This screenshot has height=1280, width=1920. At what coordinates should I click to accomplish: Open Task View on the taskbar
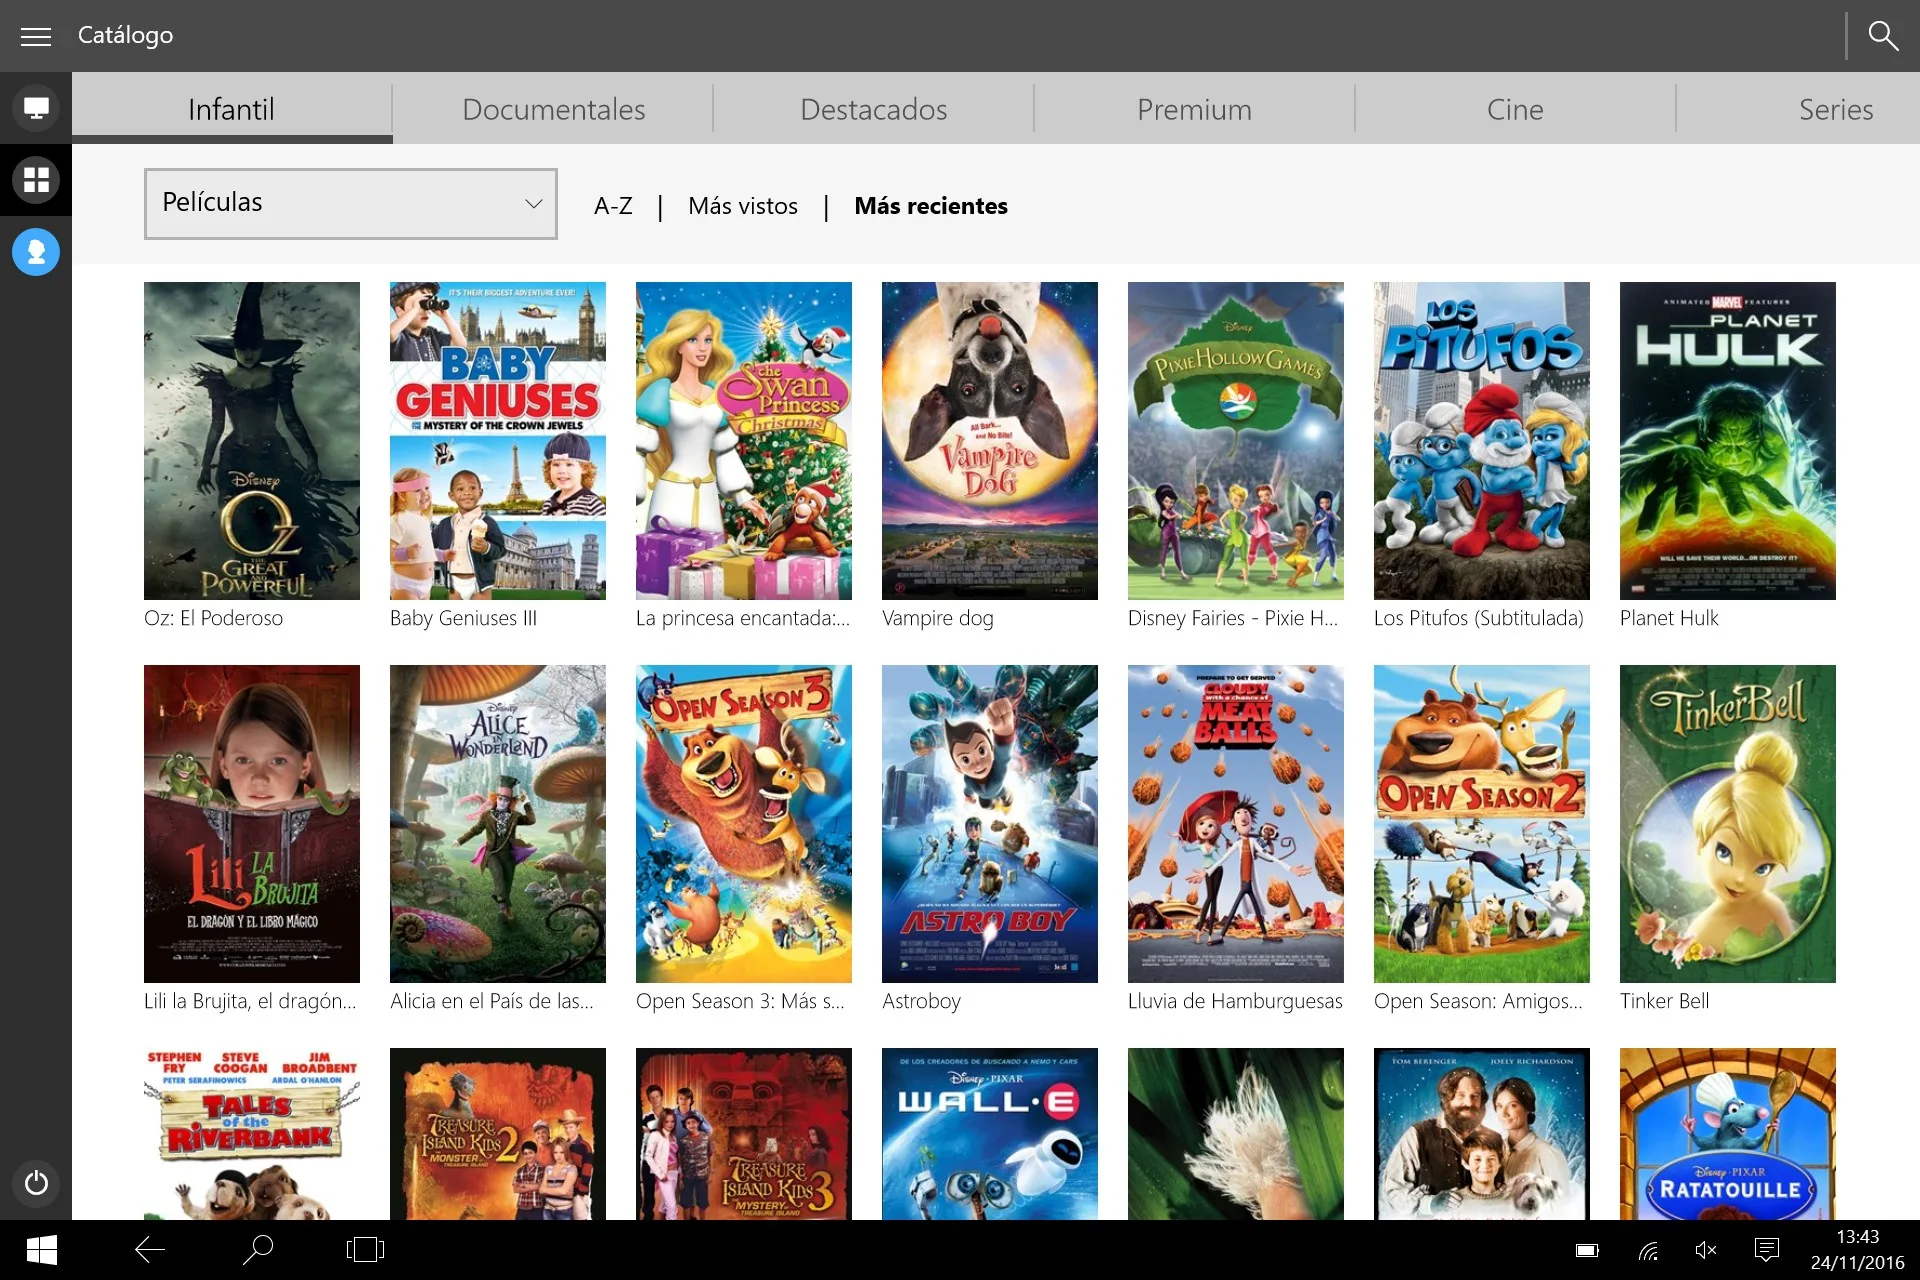[365, 1249]
